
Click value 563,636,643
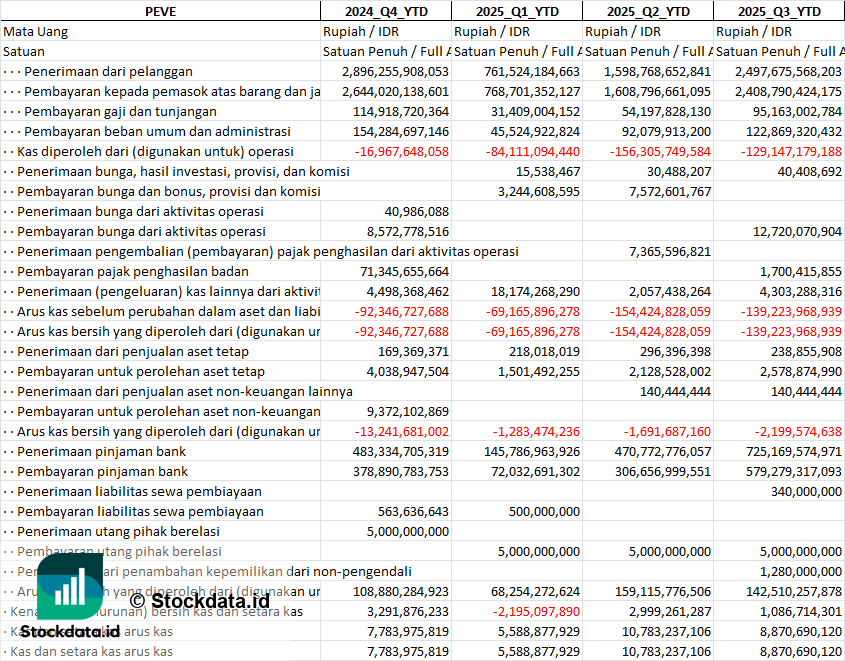coord(413,511)
